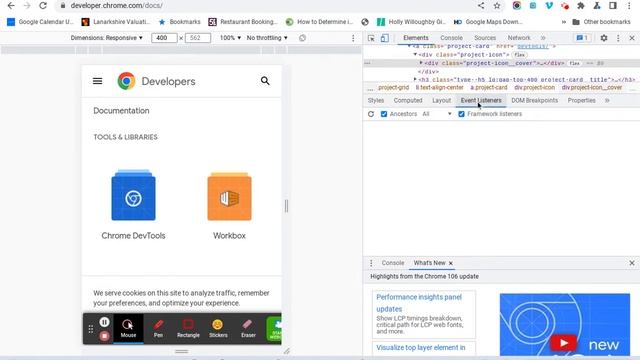Play the What's New YouTube video

click(563, 343)
